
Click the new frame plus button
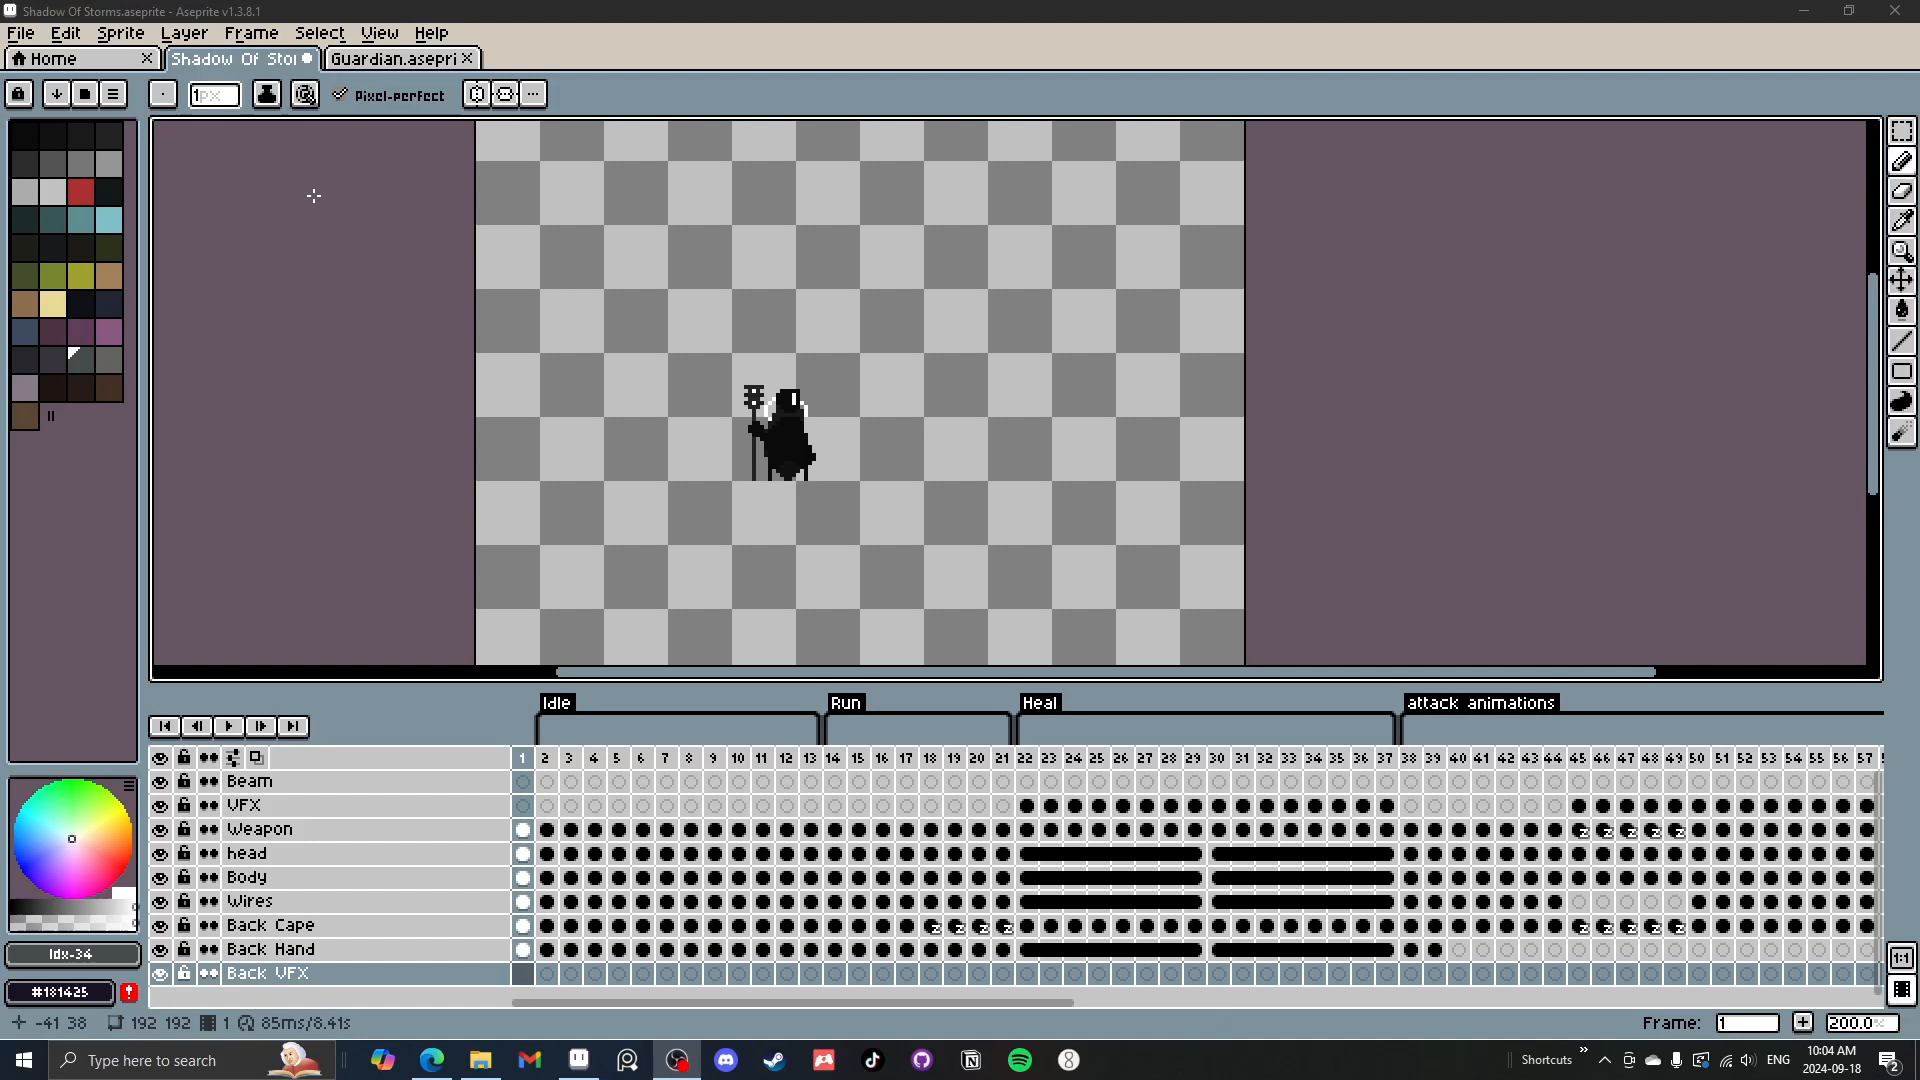pyautogui.click(x=1802, y=1022)
